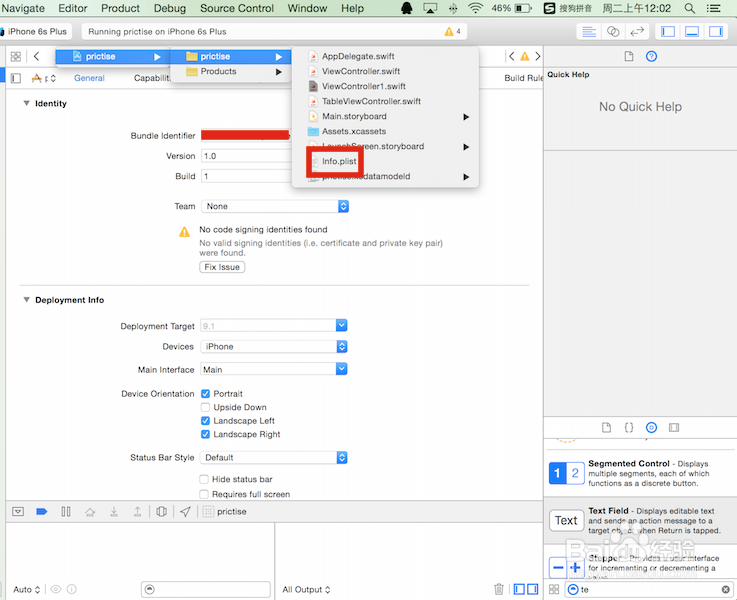Click the variables filter field
737x600 pixels.
coord(205,589)
